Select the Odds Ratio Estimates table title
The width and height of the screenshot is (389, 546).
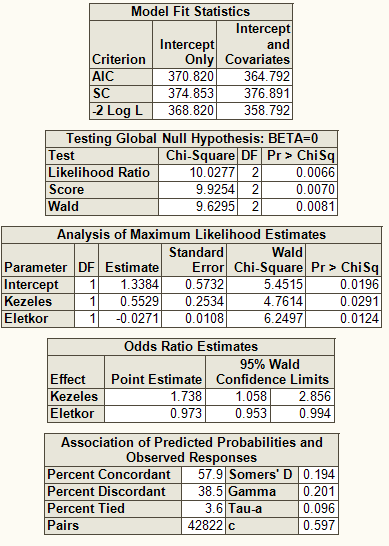tap(191, 346)
